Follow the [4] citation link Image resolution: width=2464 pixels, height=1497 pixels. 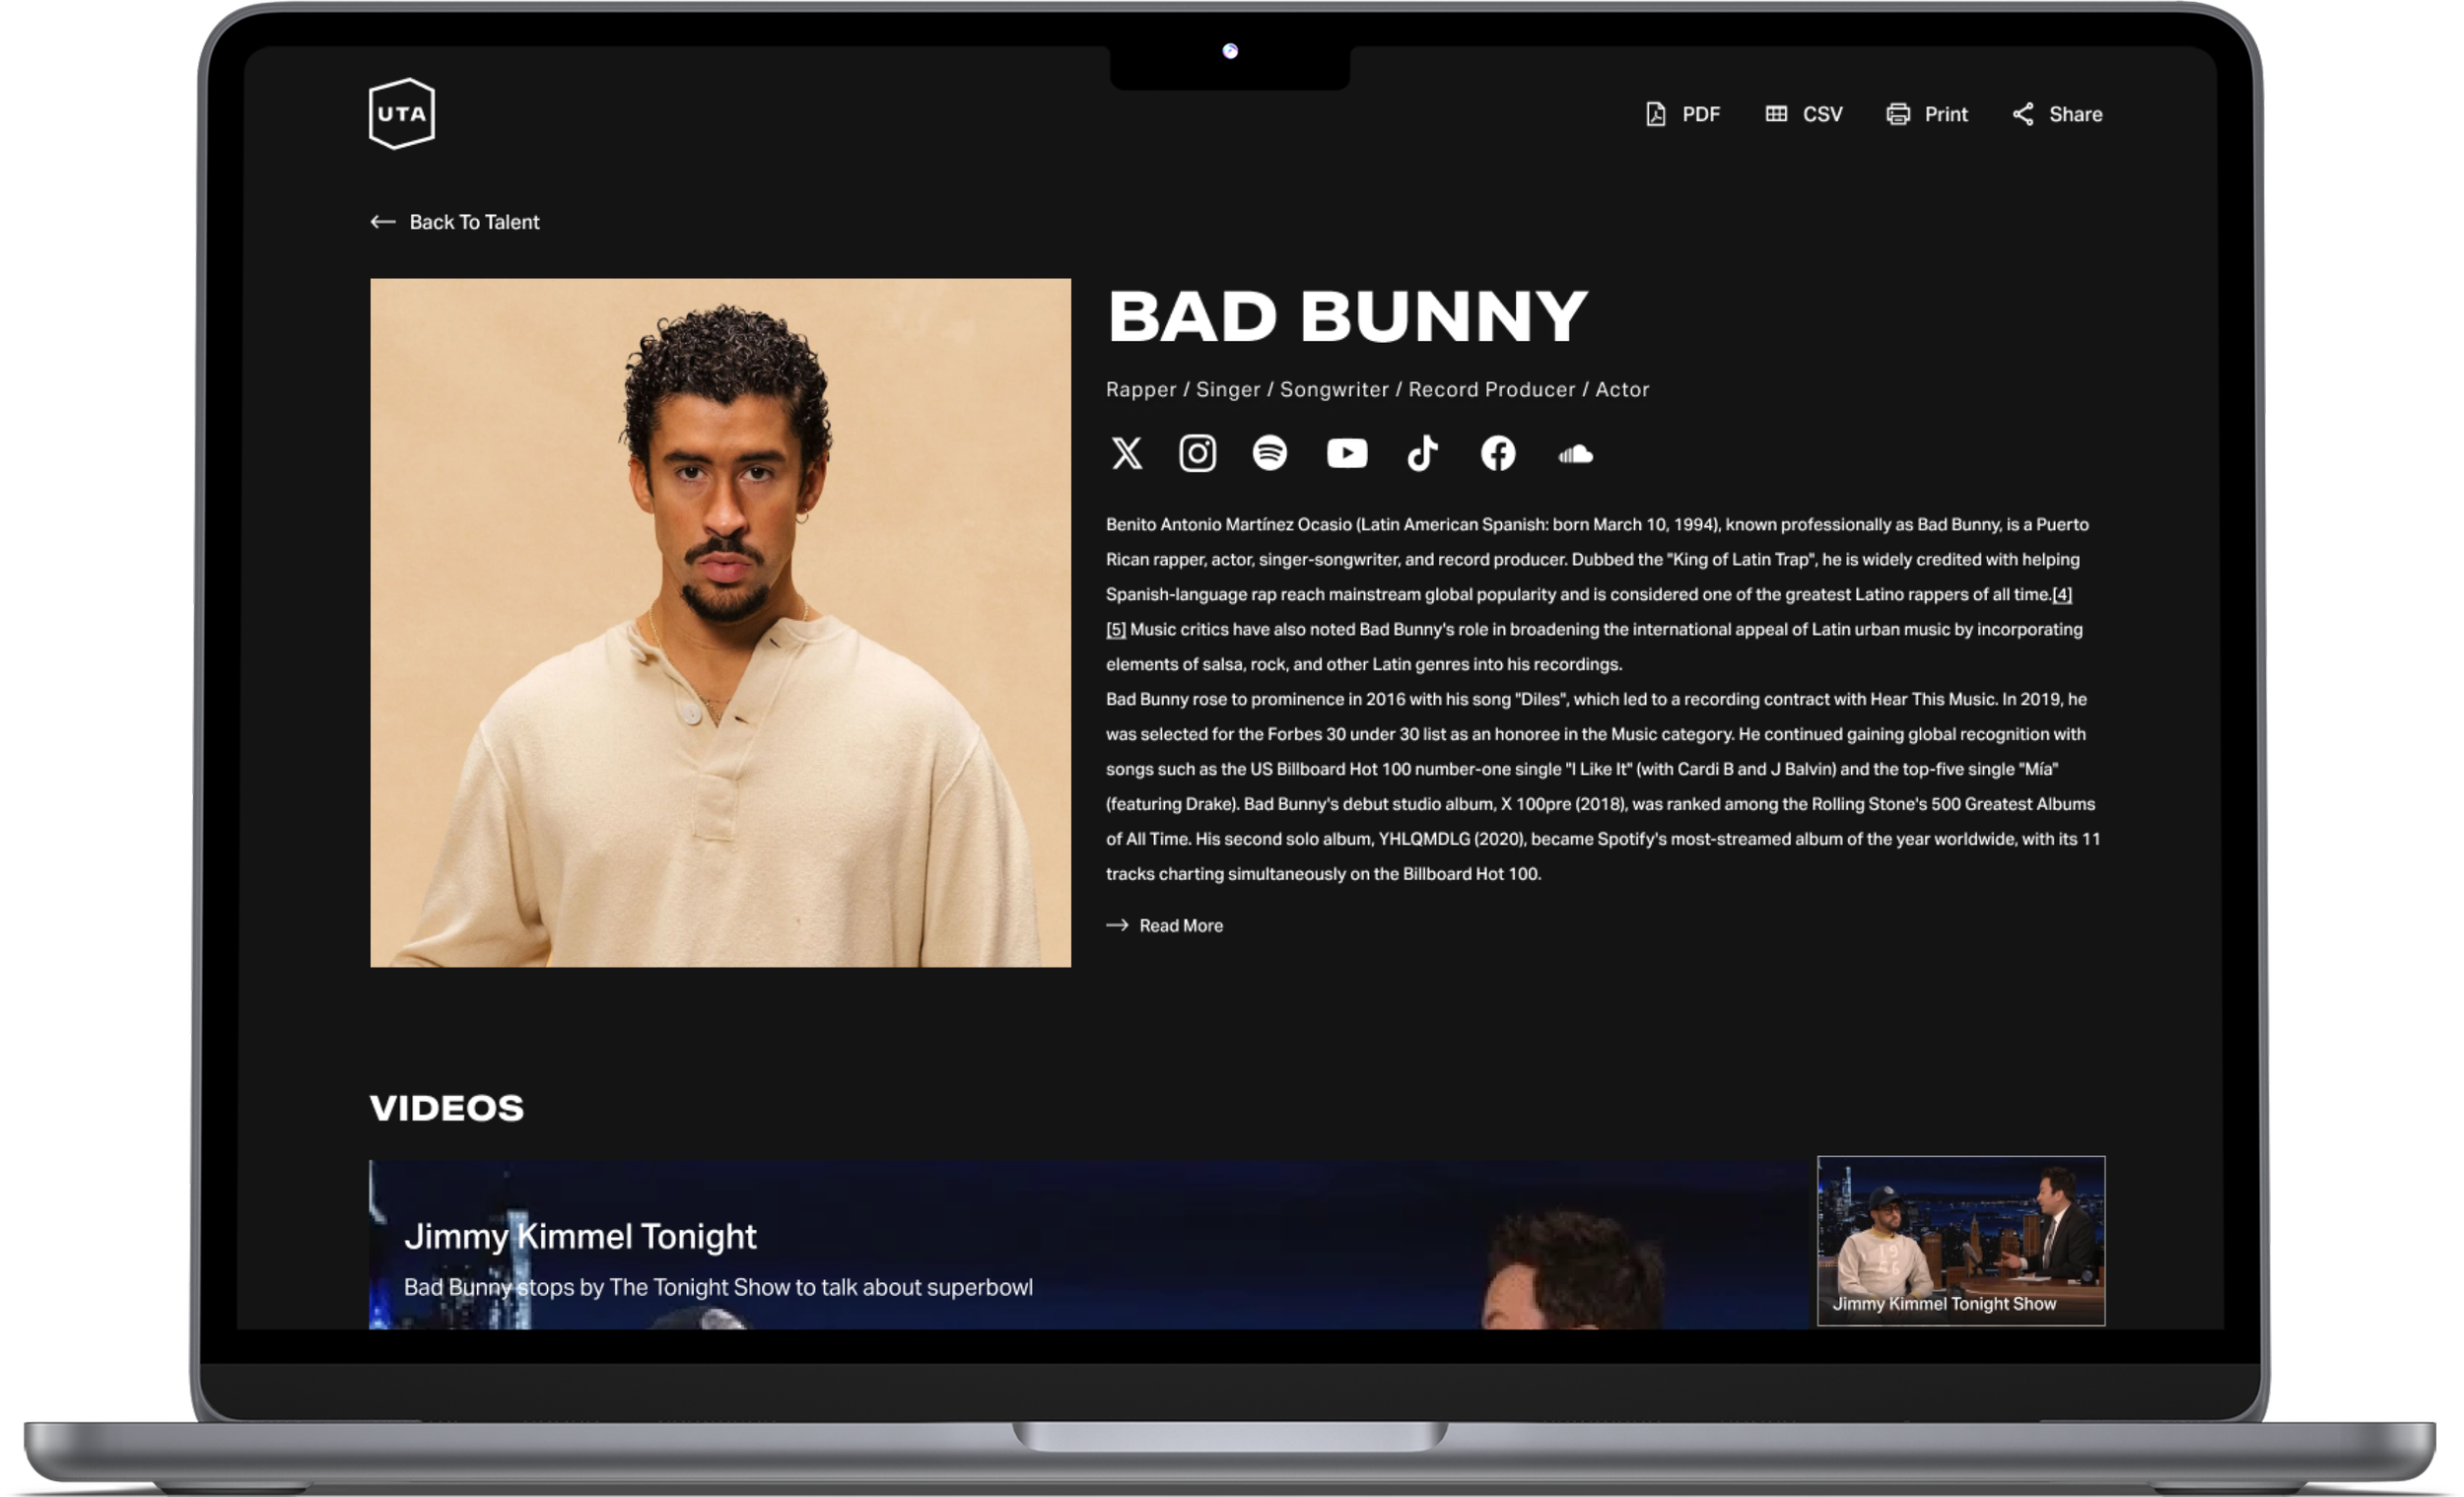click(2062, 595)
